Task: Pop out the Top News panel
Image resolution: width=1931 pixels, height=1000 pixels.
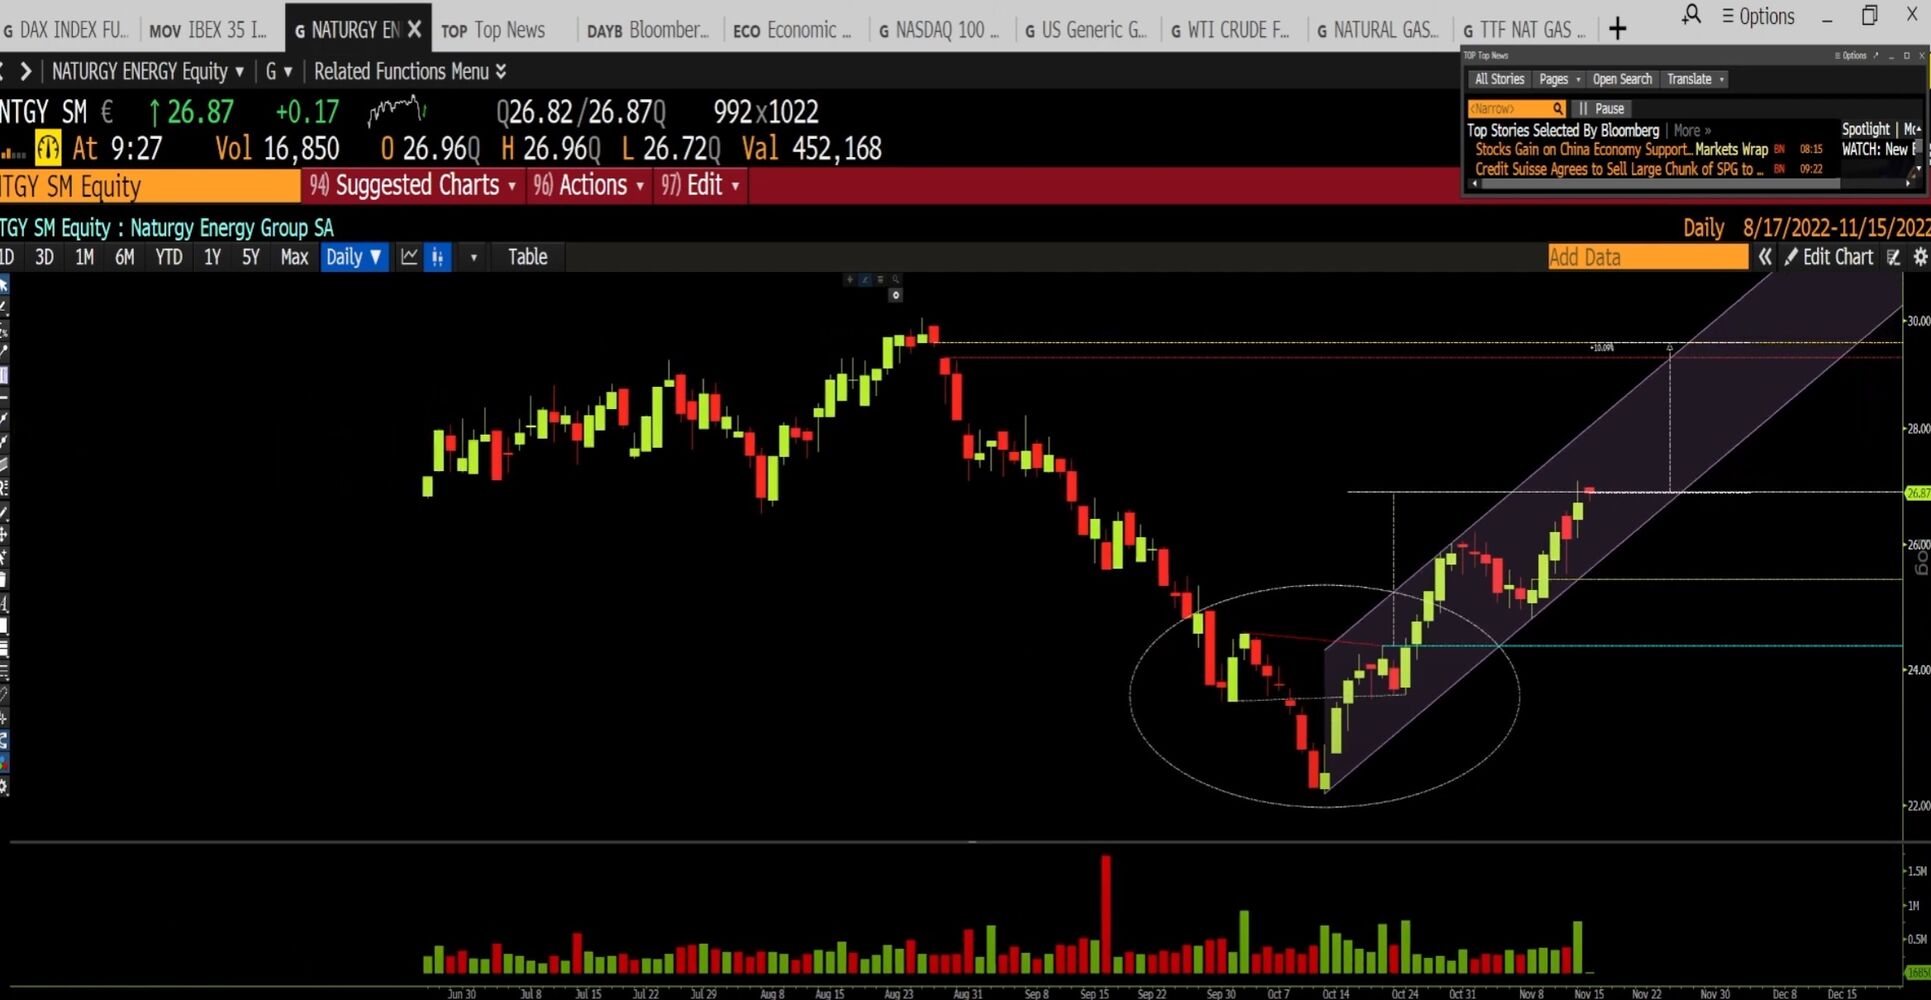Action: tap(1876, 56)
